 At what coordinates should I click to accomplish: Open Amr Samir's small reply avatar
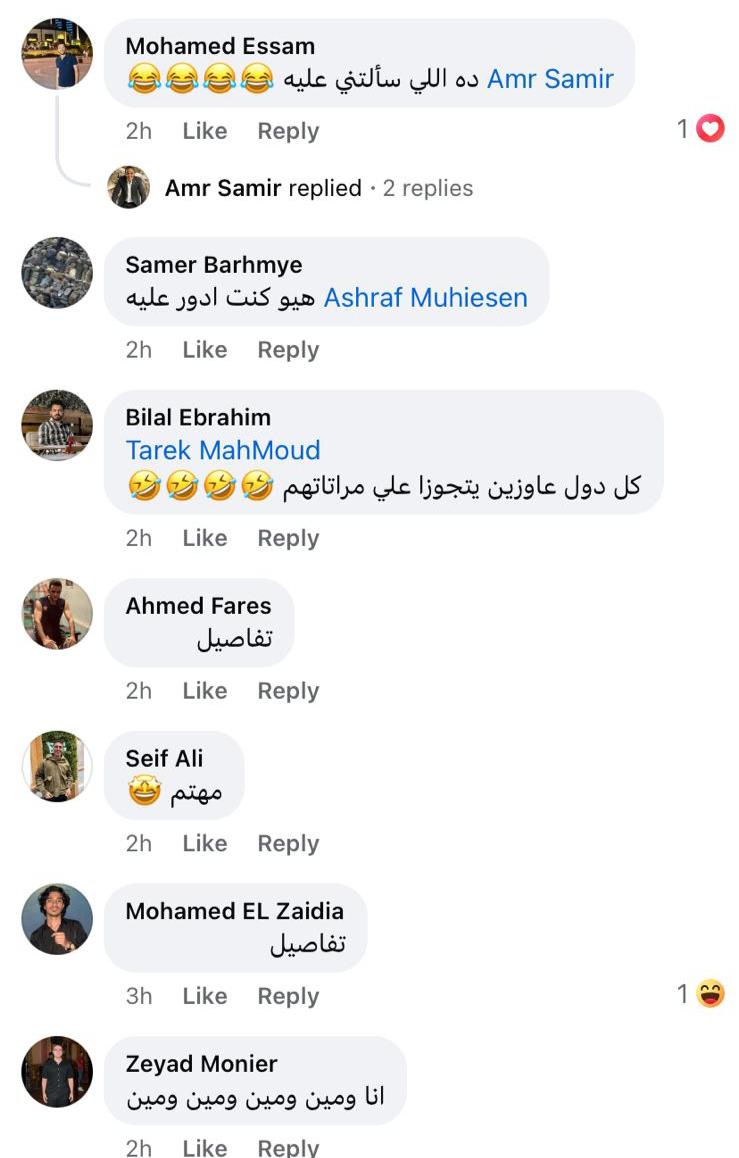tap(129, 188)
